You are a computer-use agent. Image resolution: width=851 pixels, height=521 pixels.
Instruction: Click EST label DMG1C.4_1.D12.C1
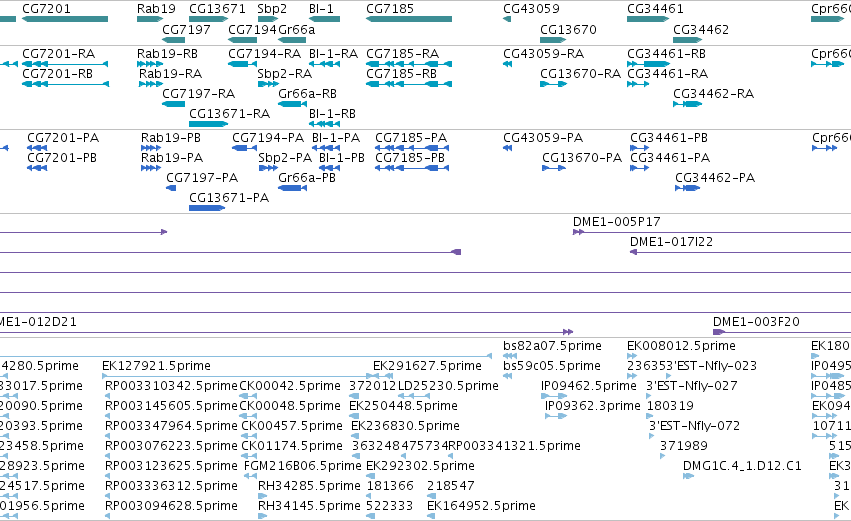(742, 466)
